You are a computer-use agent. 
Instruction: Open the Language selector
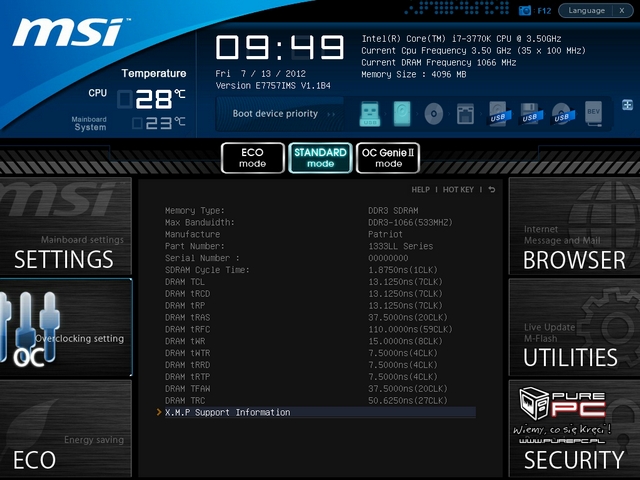click(586, 11)
